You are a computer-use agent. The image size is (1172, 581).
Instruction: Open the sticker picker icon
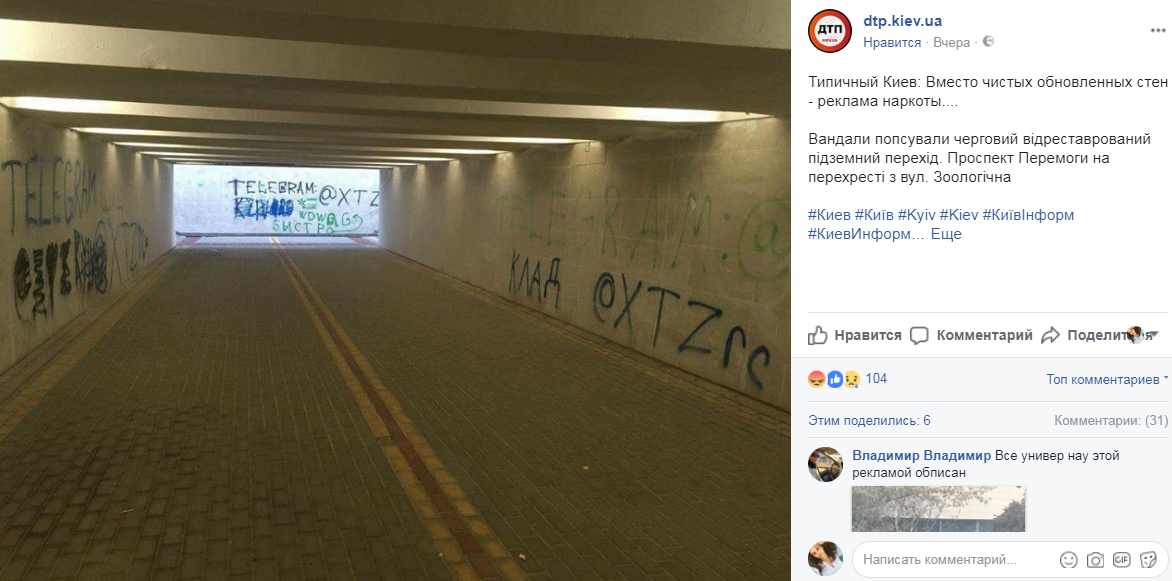1147,559
